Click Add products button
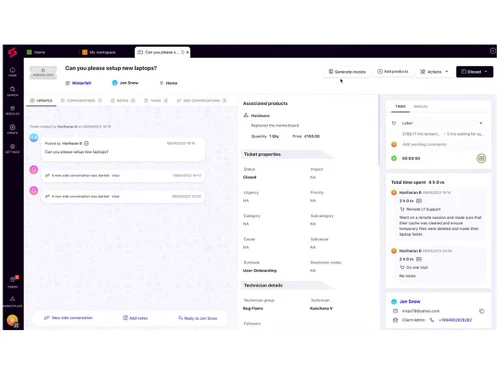 point(393,72)
